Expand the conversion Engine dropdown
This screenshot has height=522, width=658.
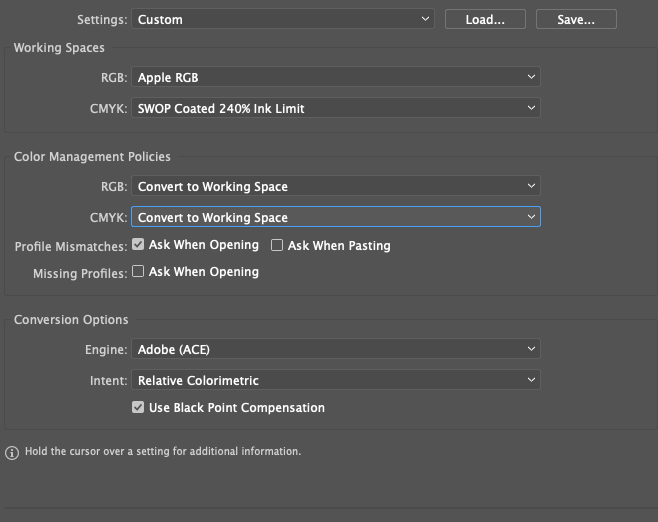click(335, 349)
